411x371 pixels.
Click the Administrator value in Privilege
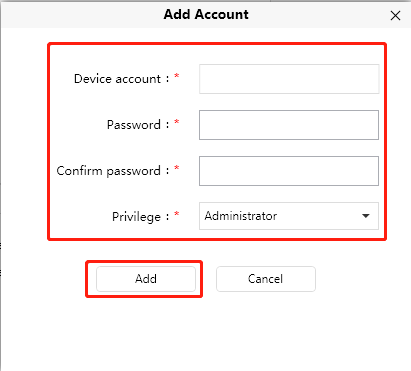(x=241, y=216)
